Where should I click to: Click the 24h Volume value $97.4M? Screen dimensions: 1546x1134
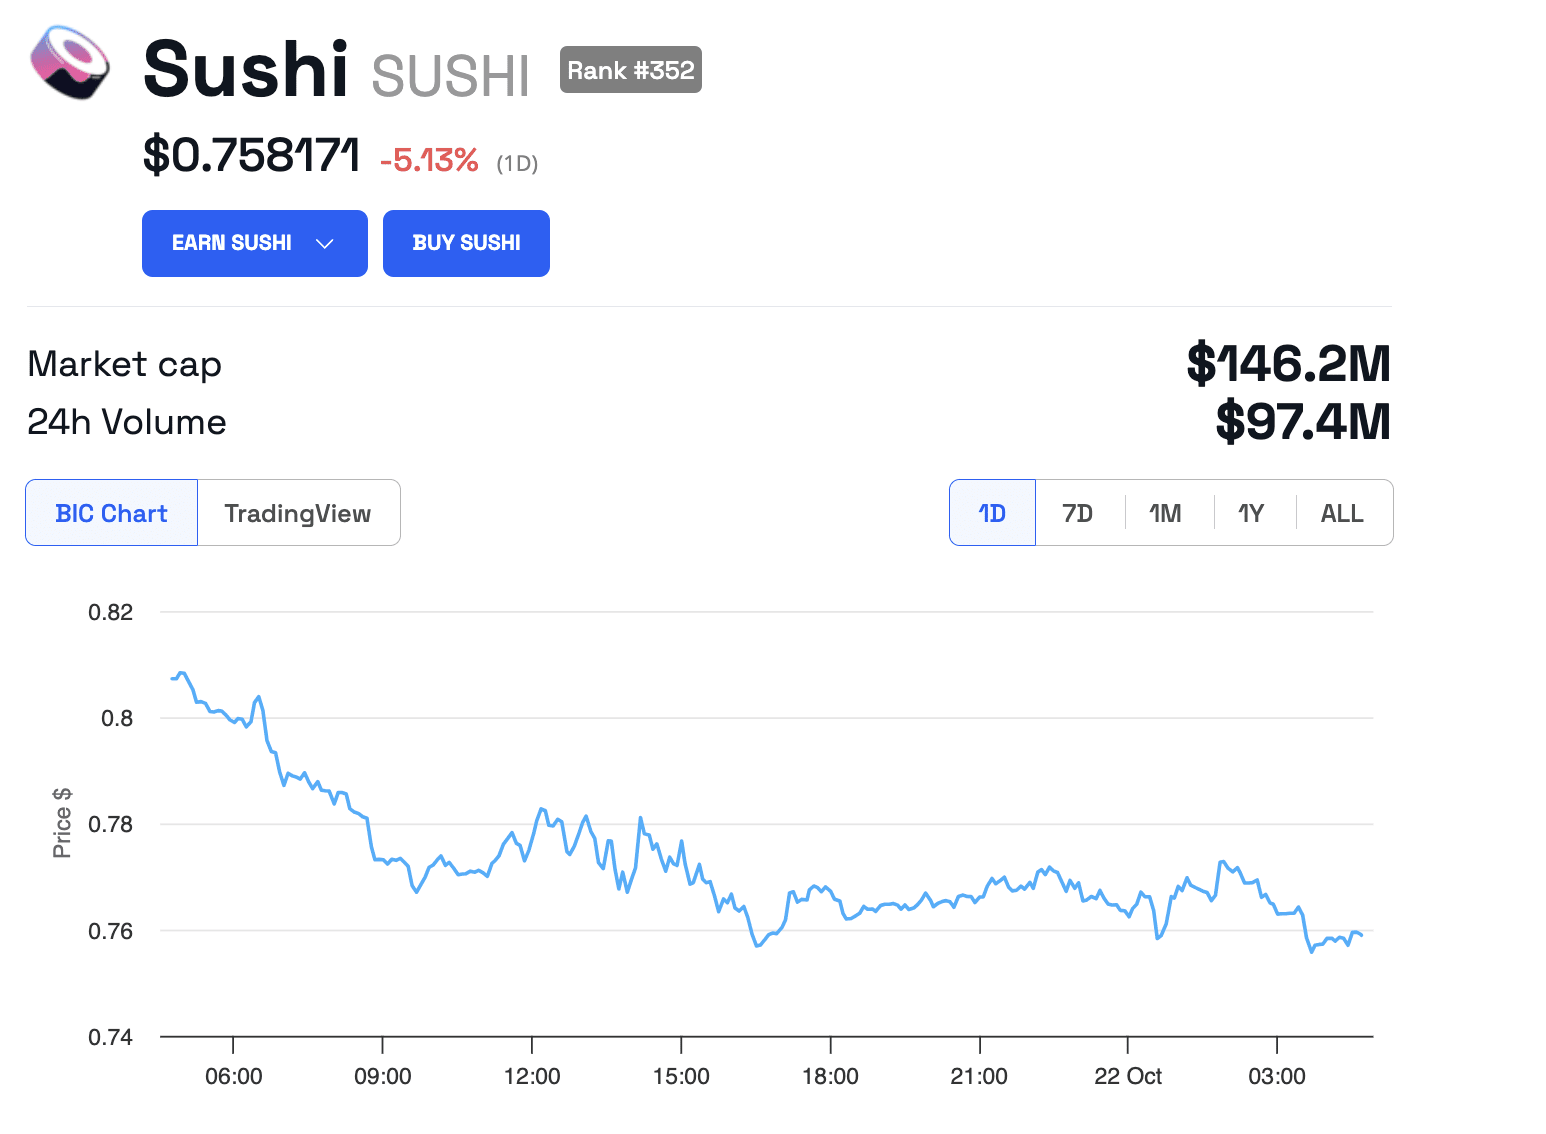tap(1301, 421)
